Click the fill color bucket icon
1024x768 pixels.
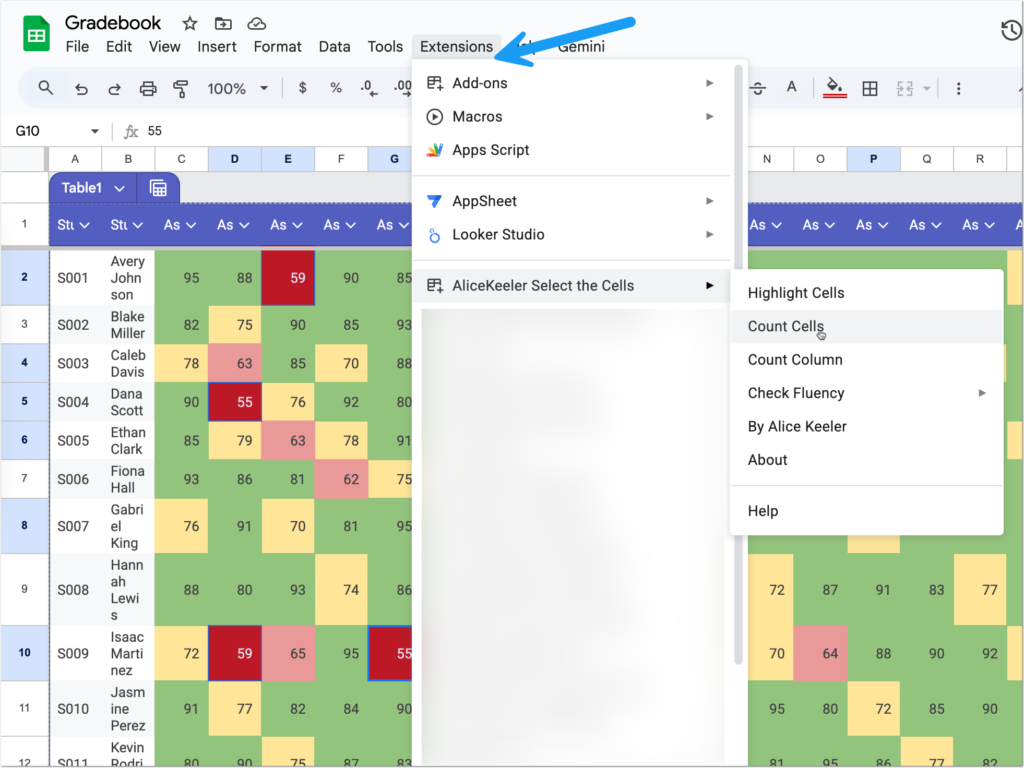(834, 88)
